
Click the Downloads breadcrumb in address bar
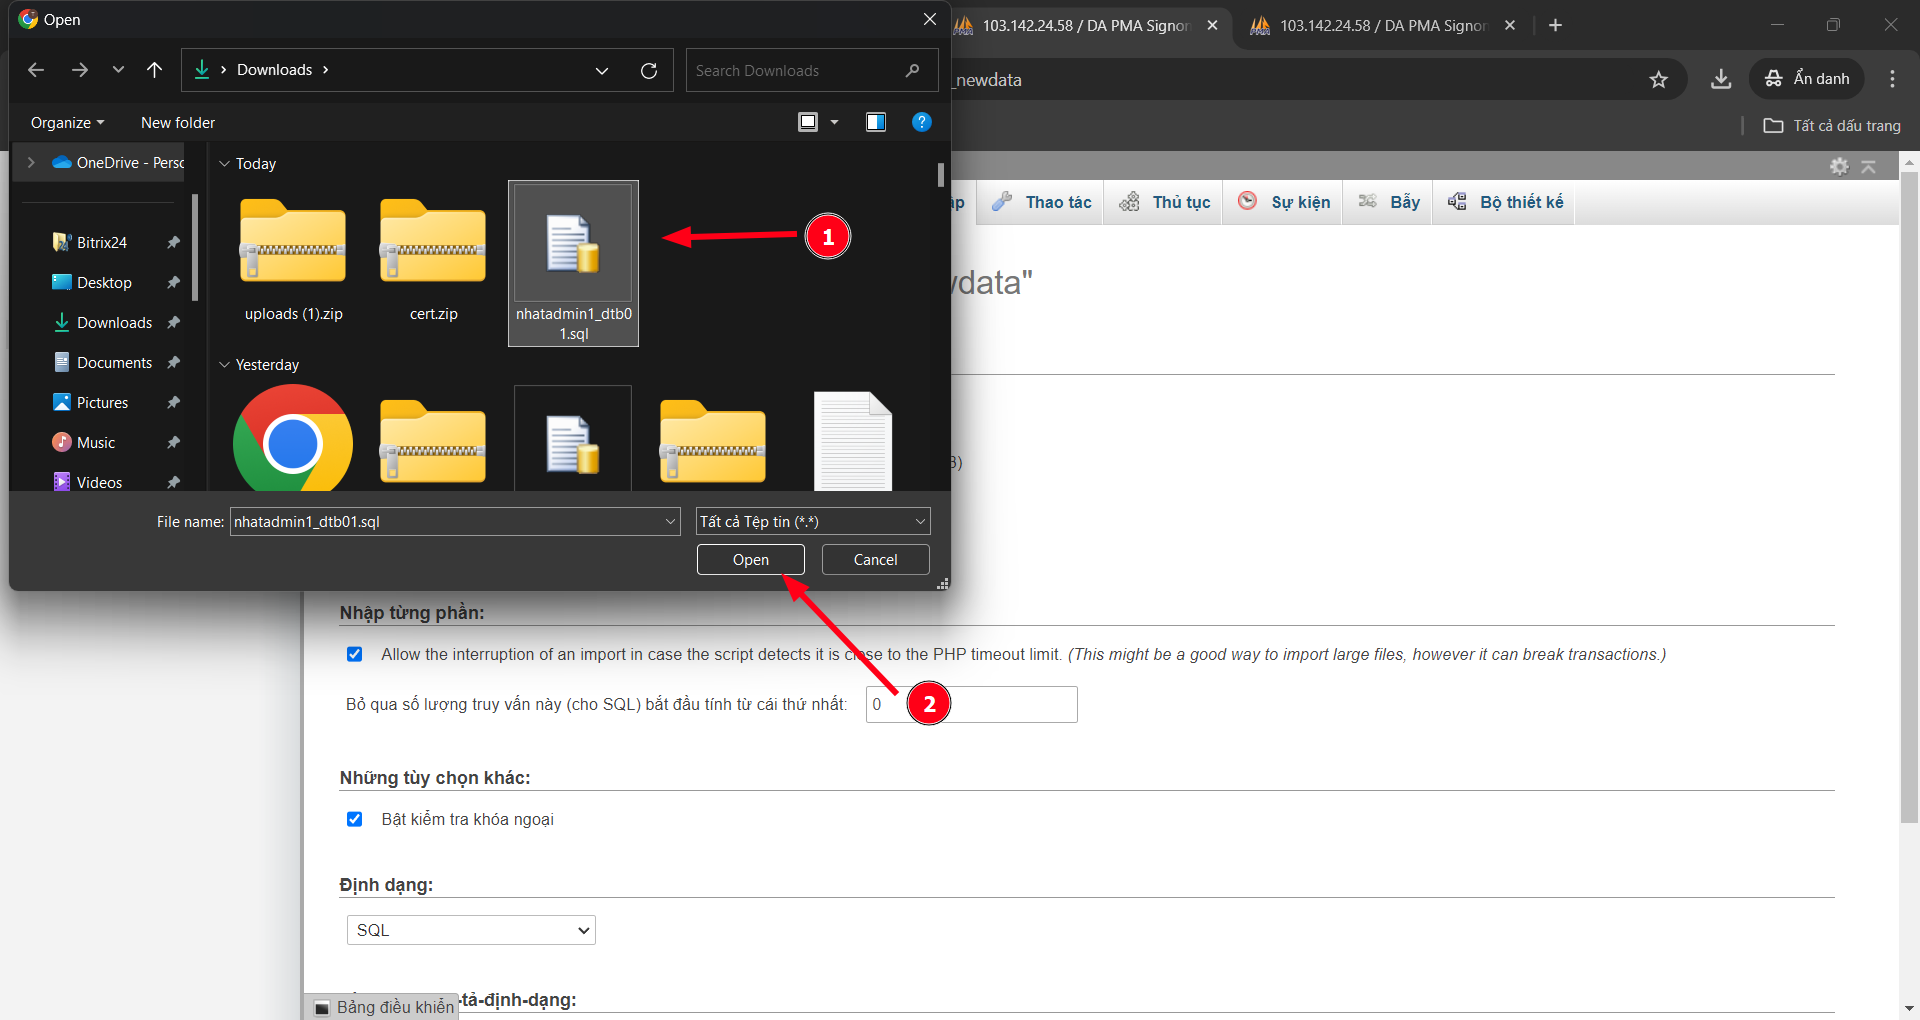(x=274, y=70)
